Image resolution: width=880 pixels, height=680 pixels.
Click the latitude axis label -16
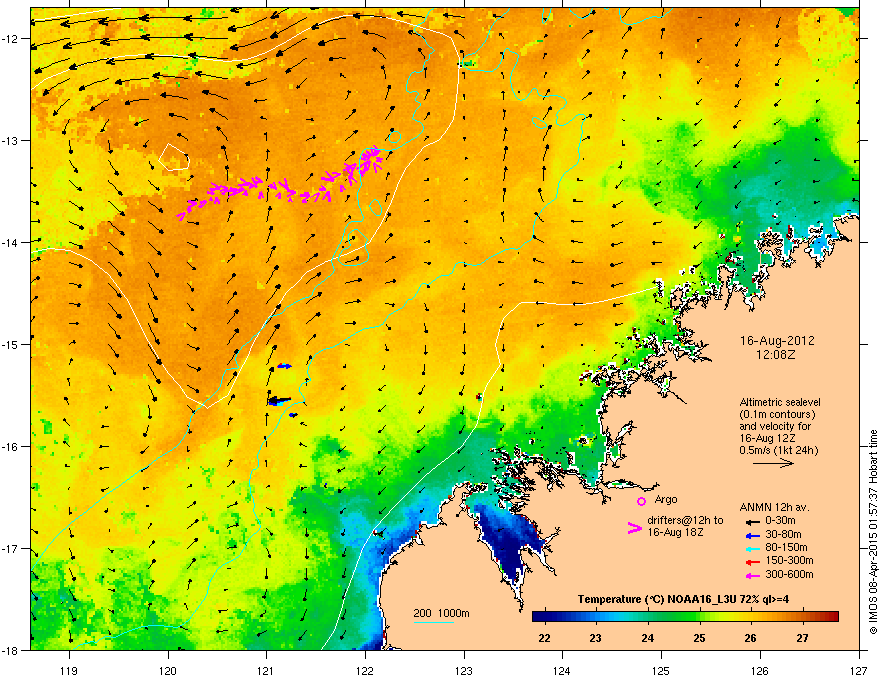pos(11,446)
